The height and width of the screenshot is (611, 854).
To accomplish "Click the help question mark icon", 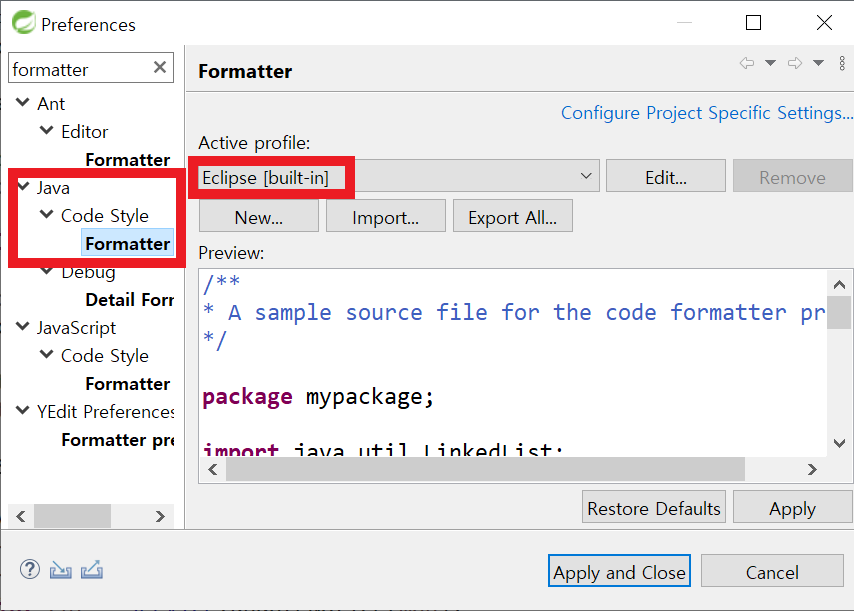I will coord(30,570).
